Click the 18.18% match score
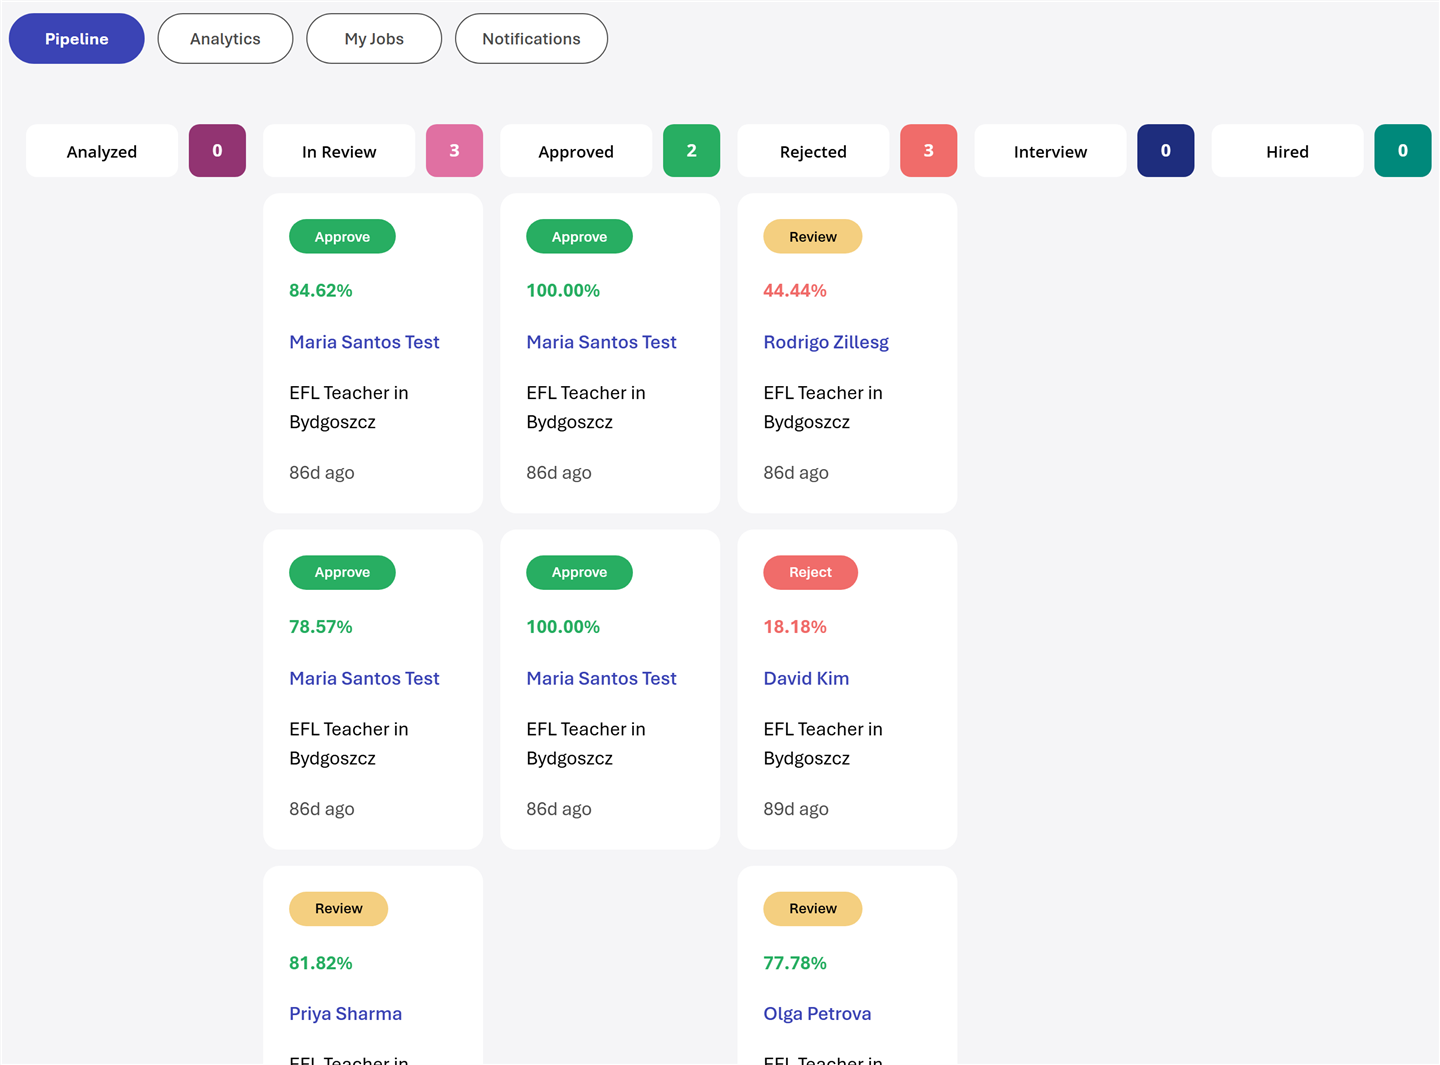The height and width of the screenshot is (1065, 1440). click(794, 627)
